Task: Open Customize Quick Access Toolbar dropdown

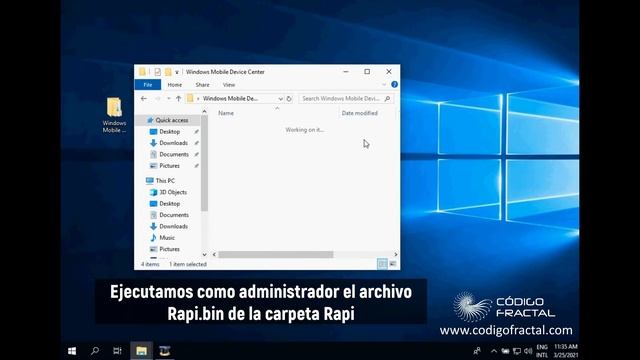Action: (x=177, y=72)
